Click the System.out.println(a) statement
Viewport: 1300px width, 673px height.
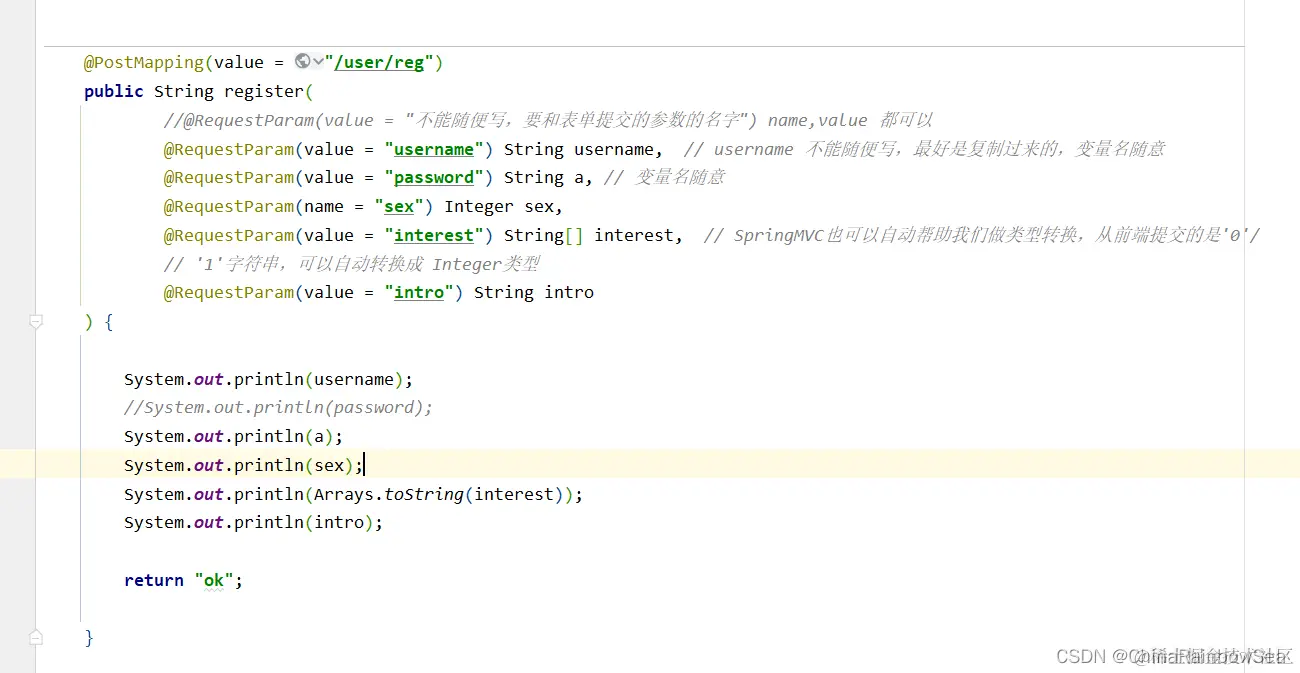point(233,436)
